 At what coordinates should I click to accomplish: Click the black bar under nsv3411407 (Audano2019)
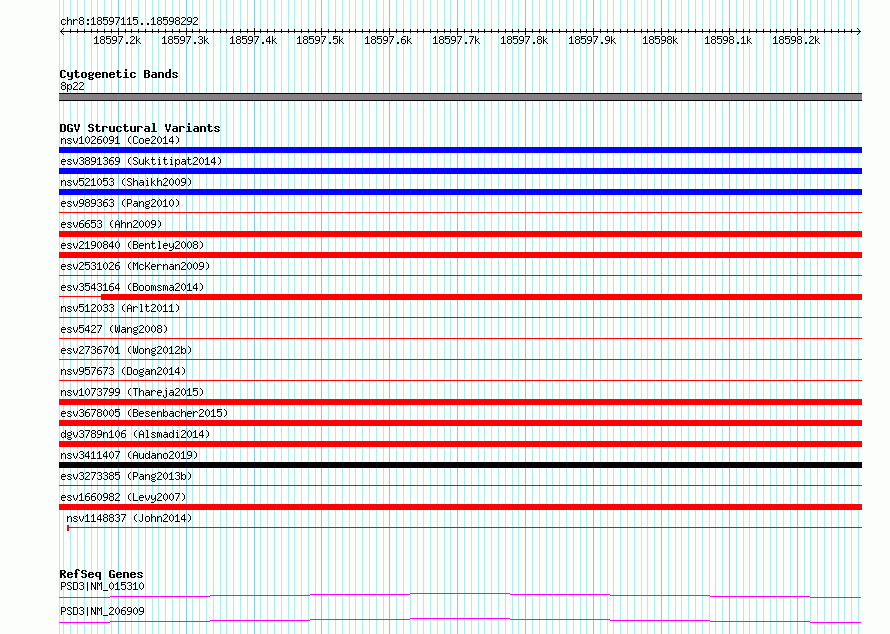[x=460, y=465]
